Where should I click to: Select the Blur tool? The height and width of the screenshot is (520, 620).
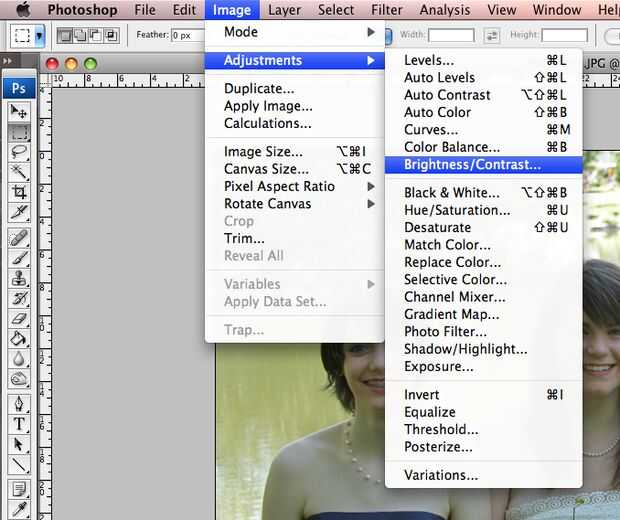[x=19, y=359]
